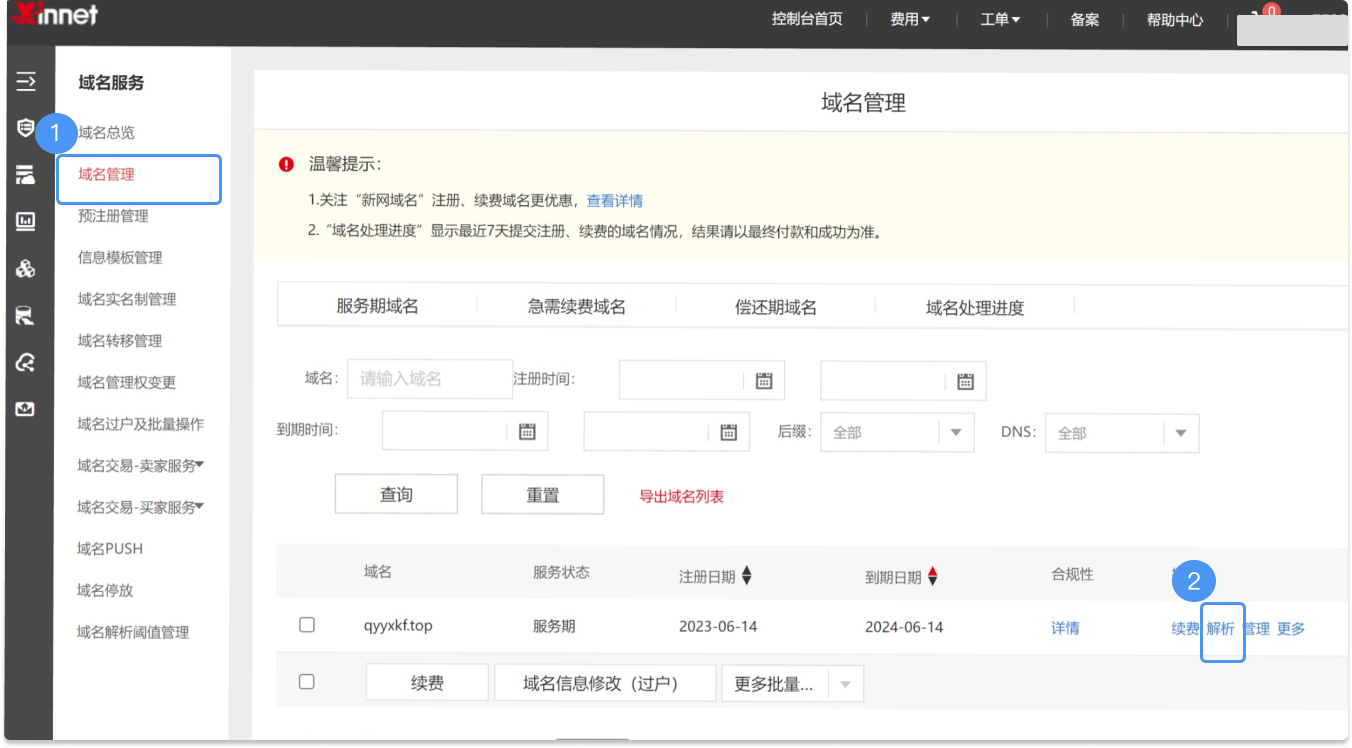Expand 域名交易-卖家服务 submenu
The height and width of the screenshot is (748, 1352).
[141, 465]
